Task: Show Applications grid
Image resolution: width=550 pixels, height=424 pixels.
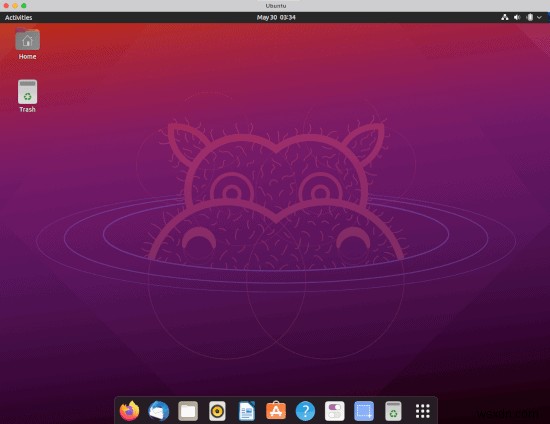Action: click(x=423, y=411)
